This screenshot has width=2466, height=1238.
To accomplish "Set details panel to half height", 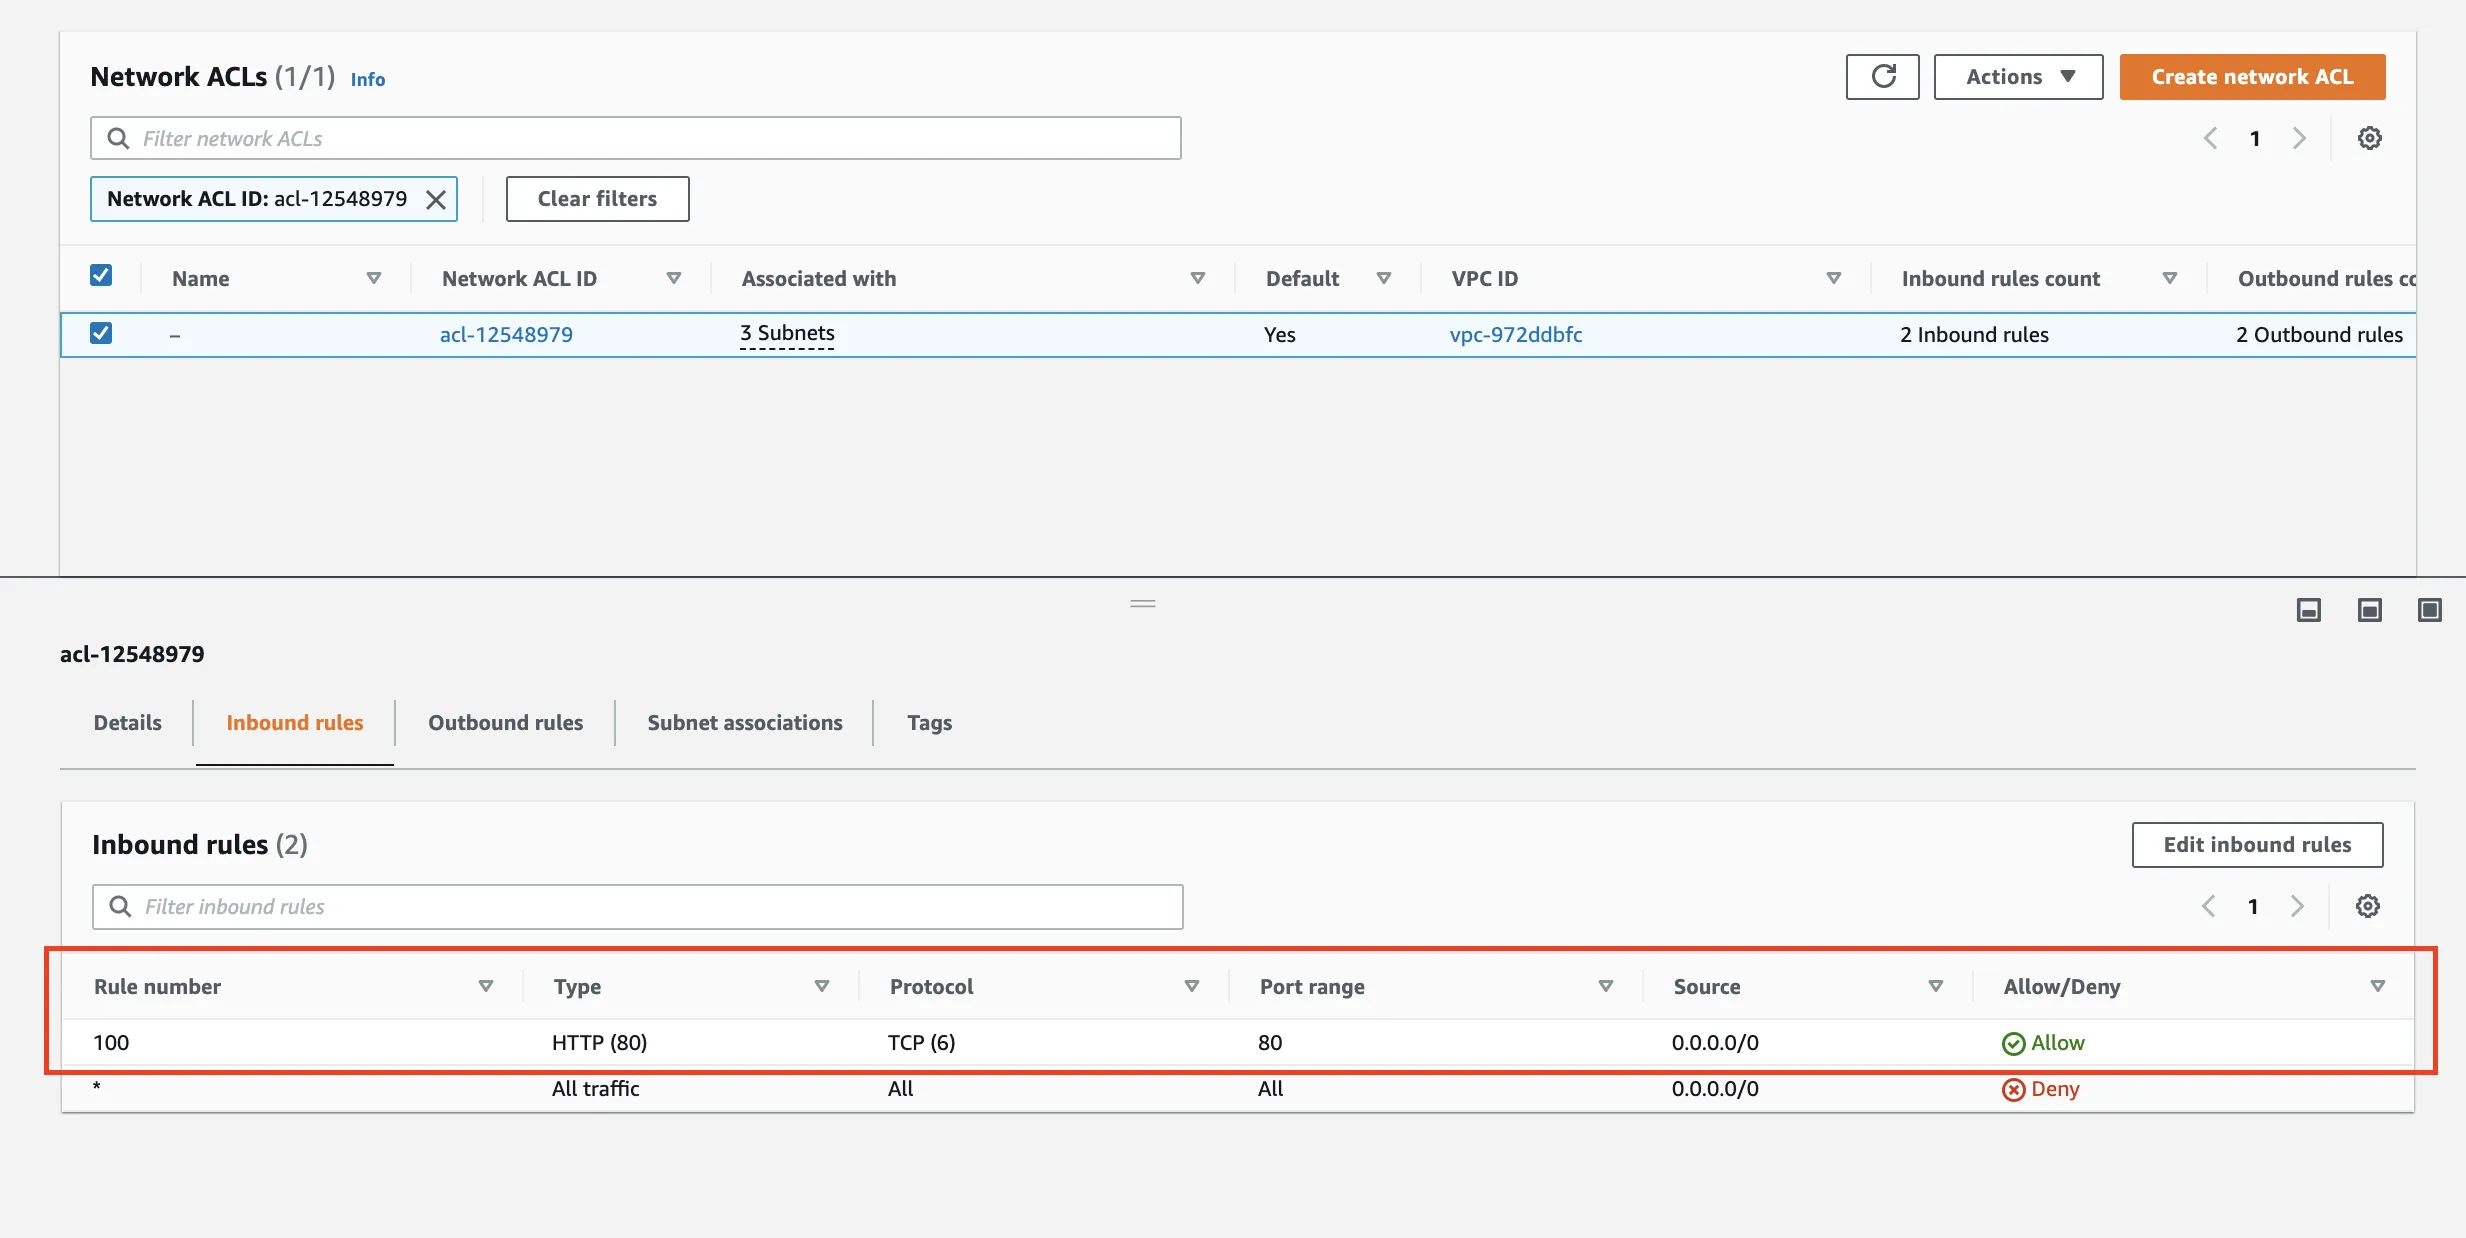I will pos(2369,610).
